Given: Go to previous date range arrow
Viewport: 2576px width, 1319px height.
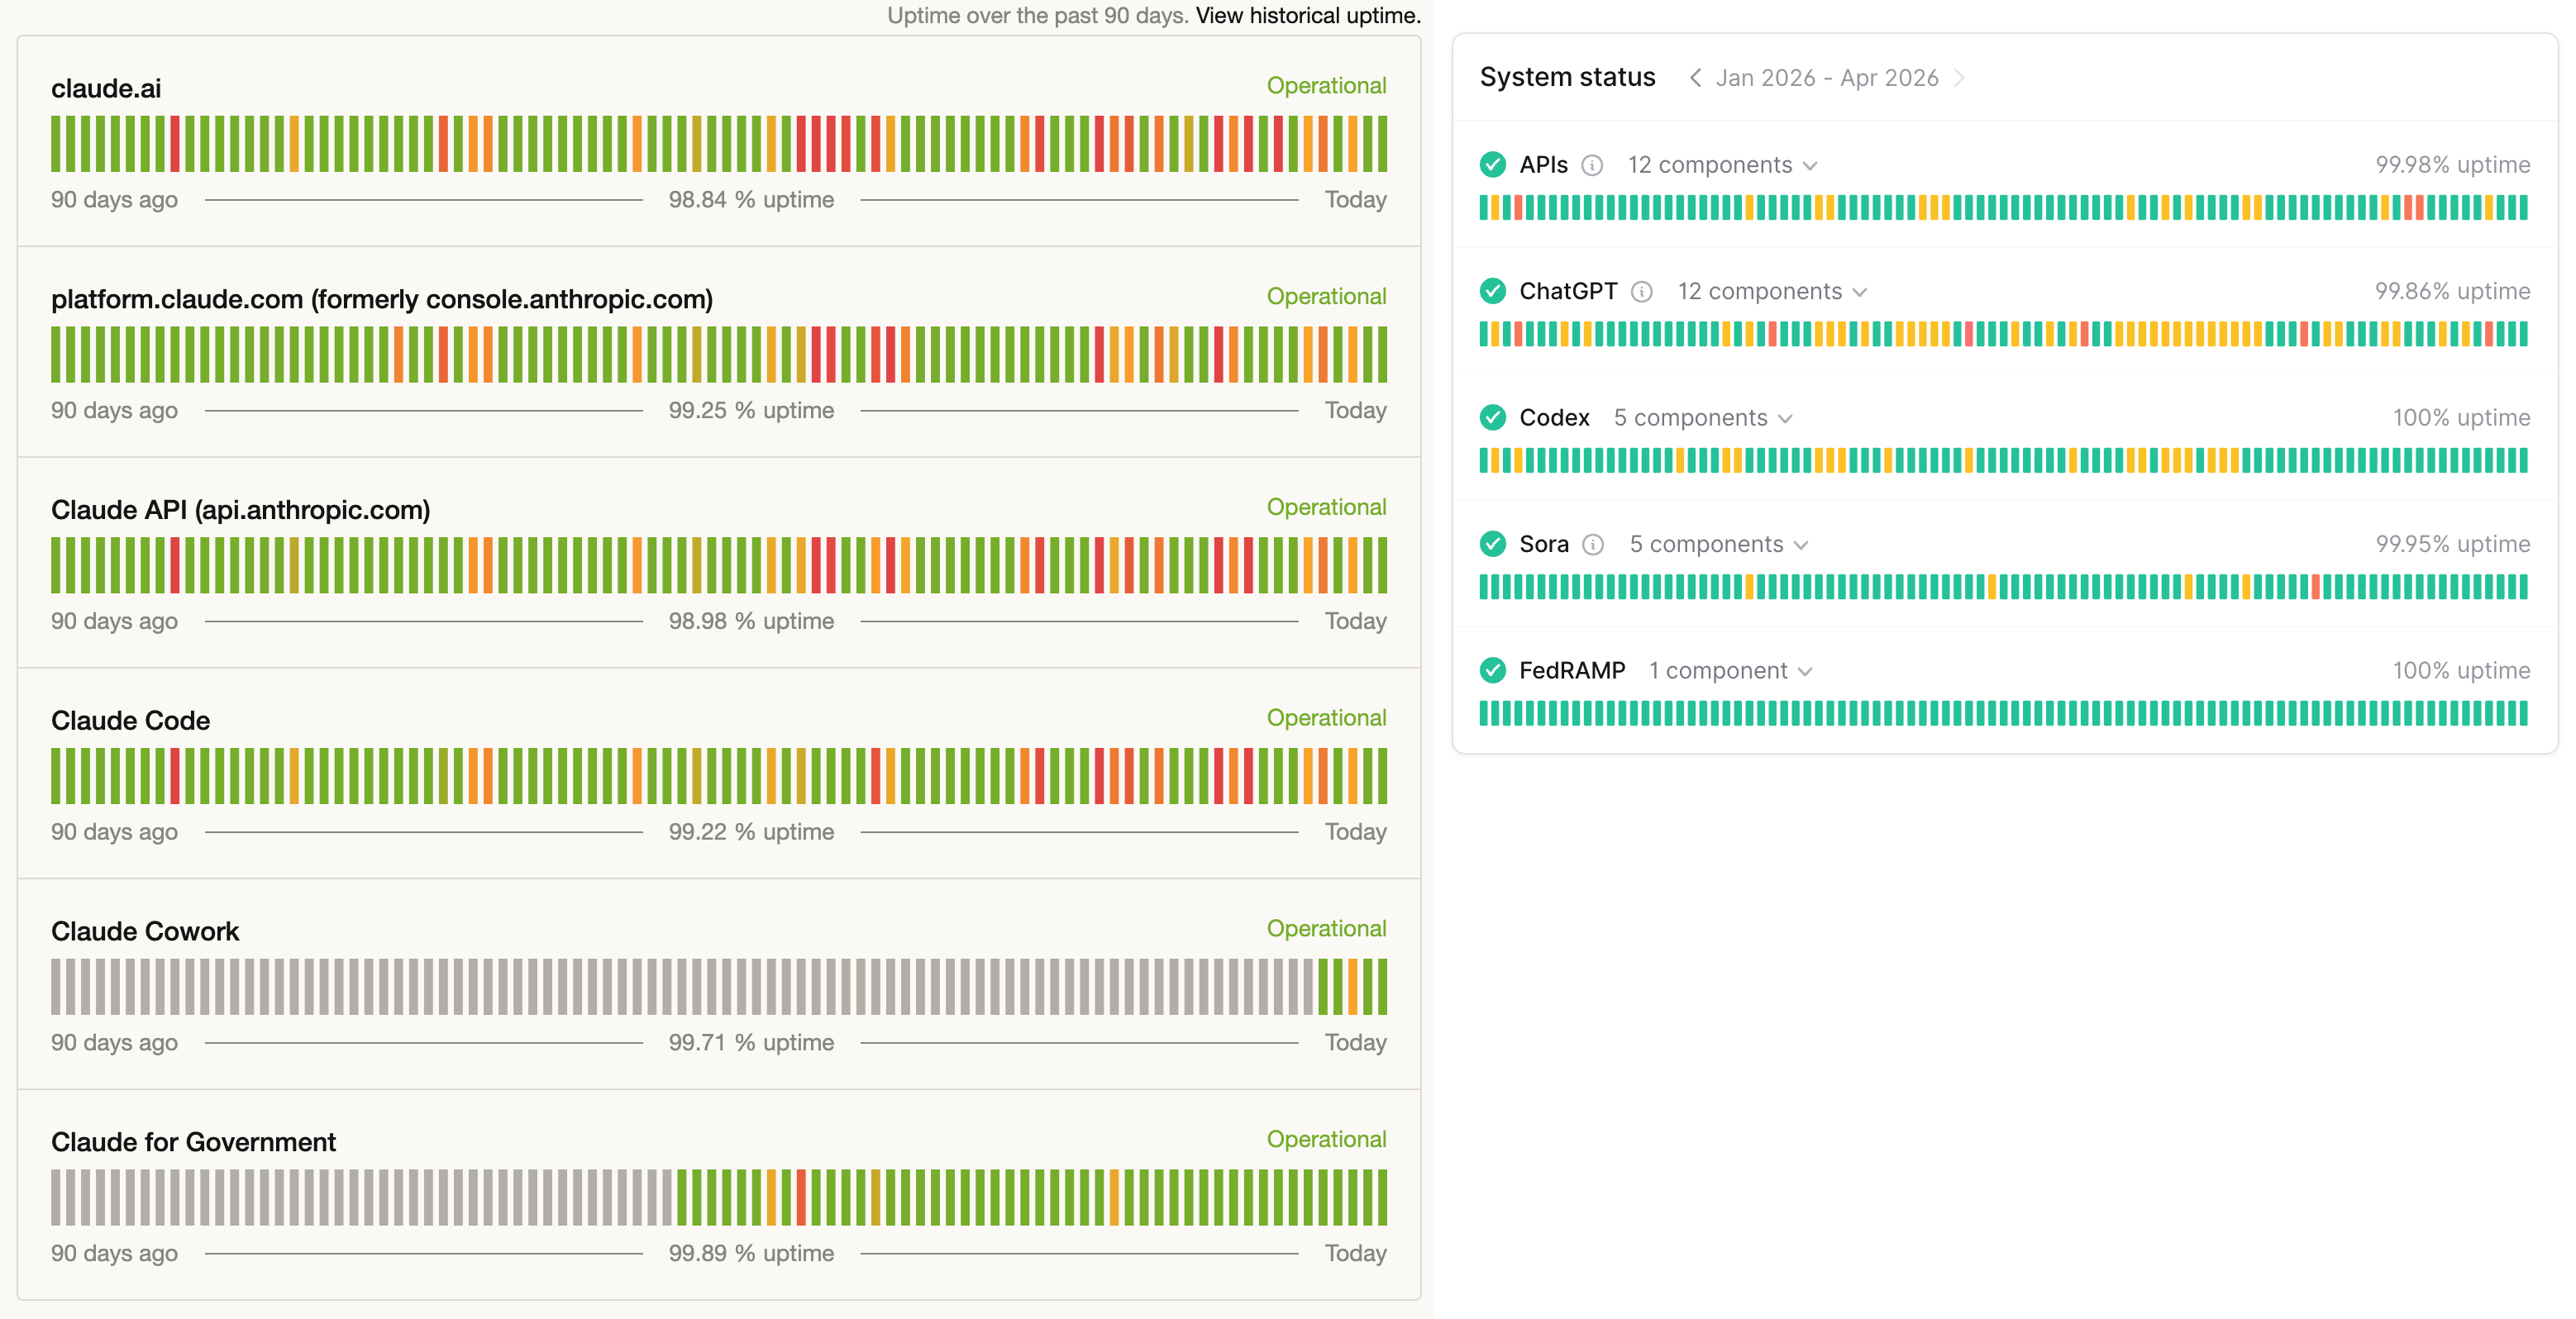Looking at the screenshot, I should click(x=1695, y=78).
